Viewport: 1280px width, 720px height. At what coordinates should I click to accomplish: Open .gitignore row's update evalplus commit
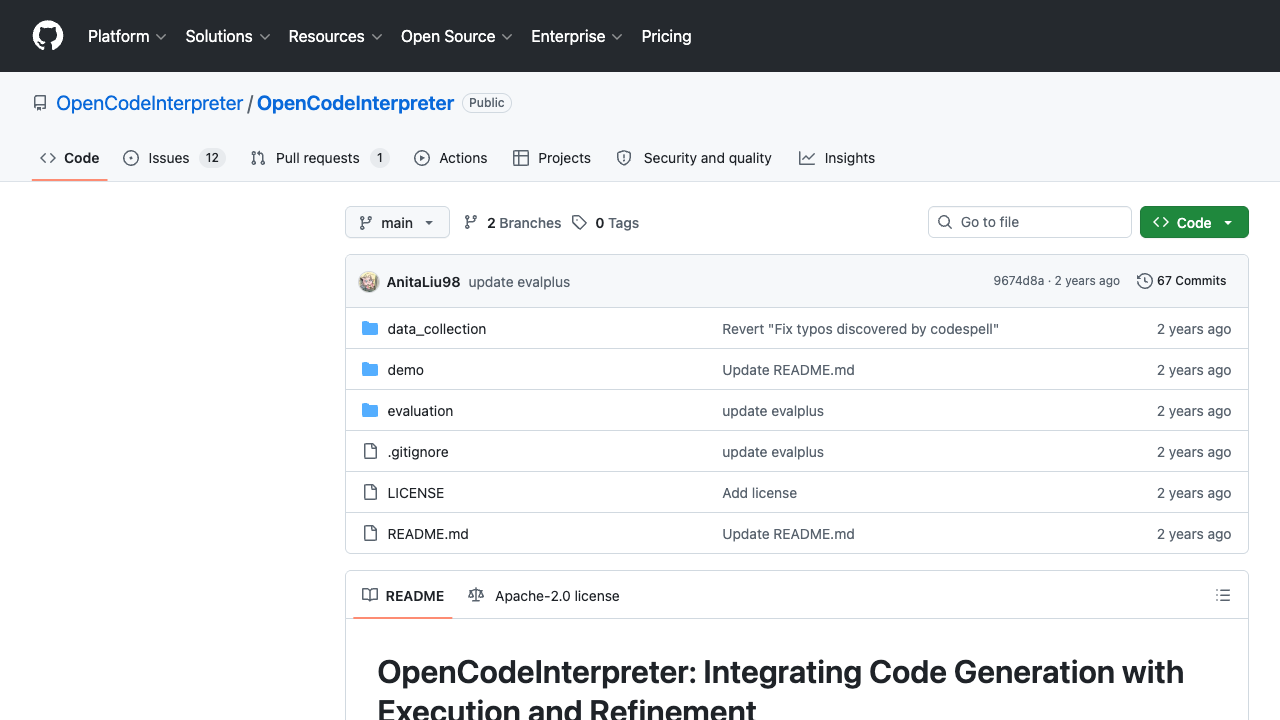773,452
